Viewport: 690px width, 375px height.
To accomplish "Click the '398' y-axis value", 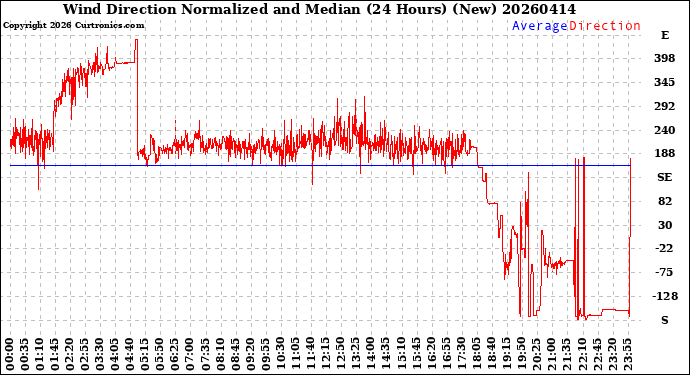I will point(664,59).
